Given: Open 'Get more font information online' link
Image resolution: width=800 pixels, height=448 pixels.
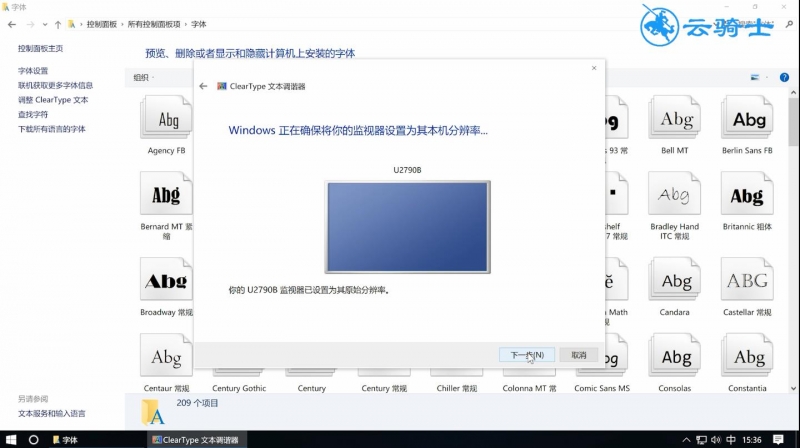Looking at the screenshot, I should pos(55,85).
